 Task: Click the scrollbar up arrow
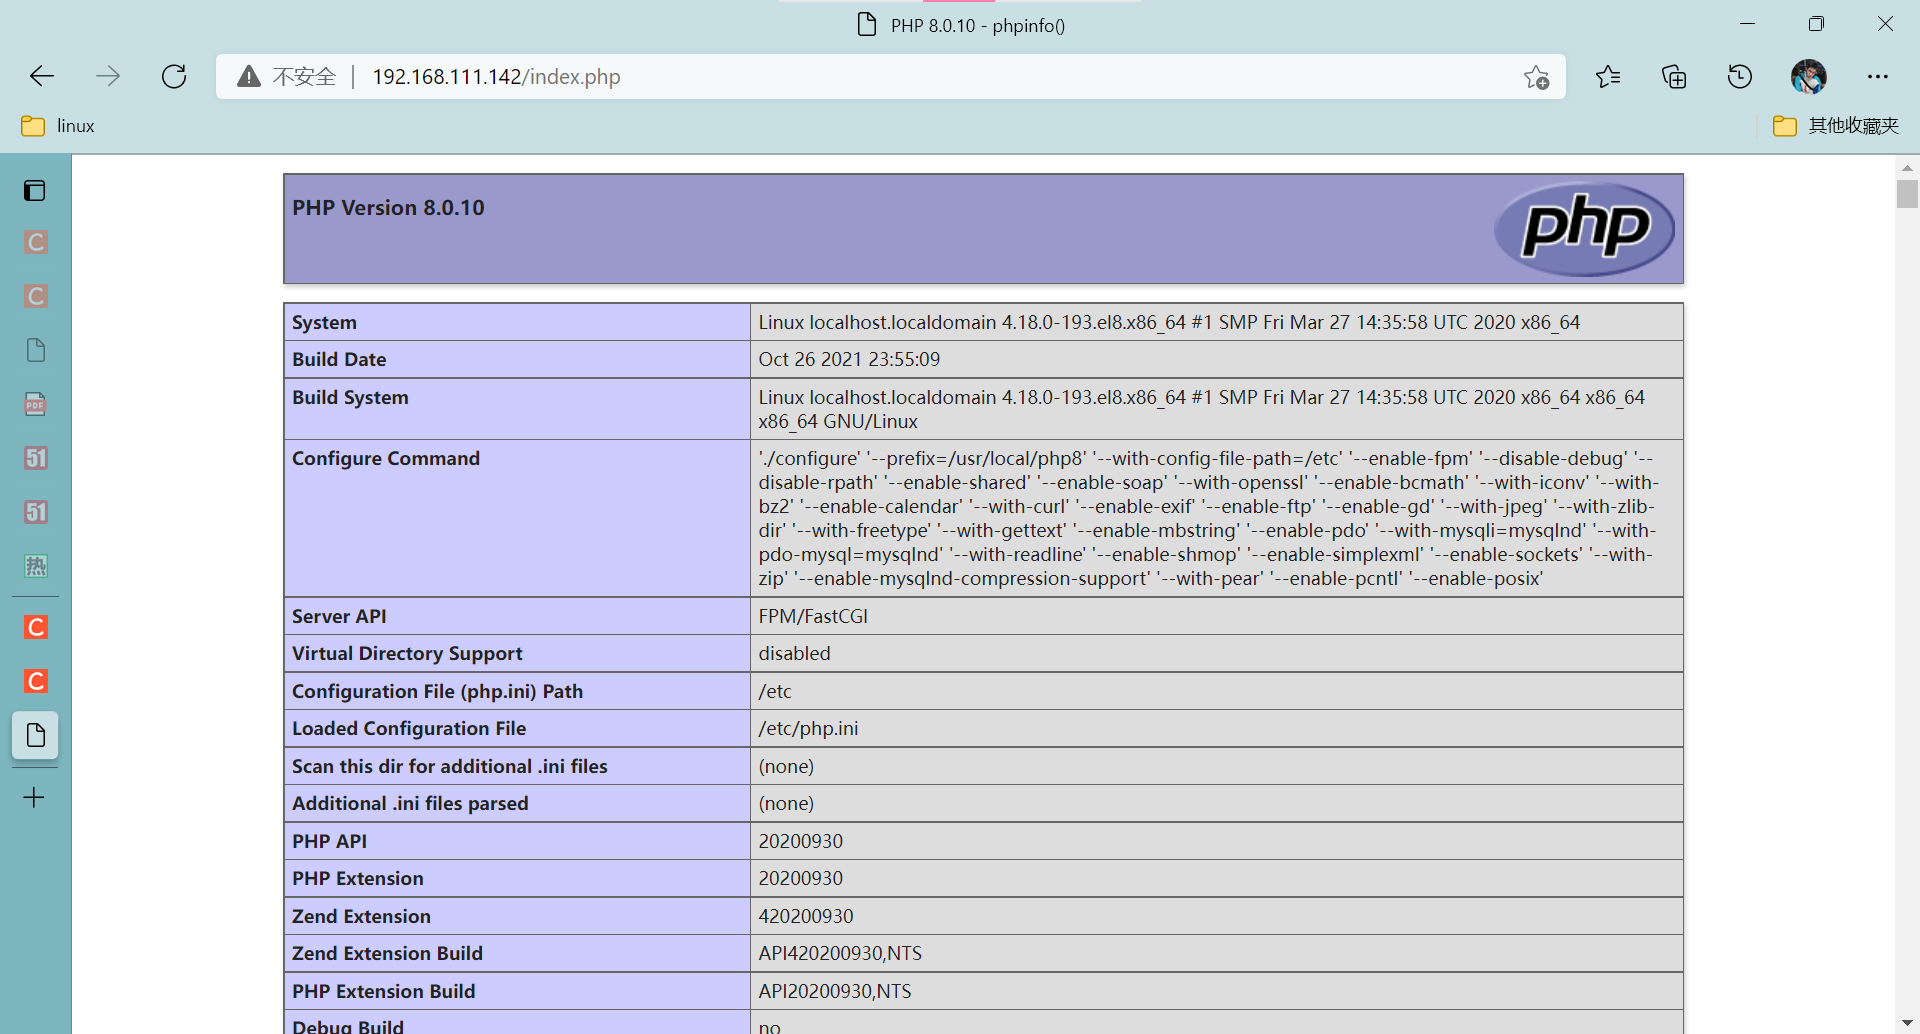pos(1907,167)
